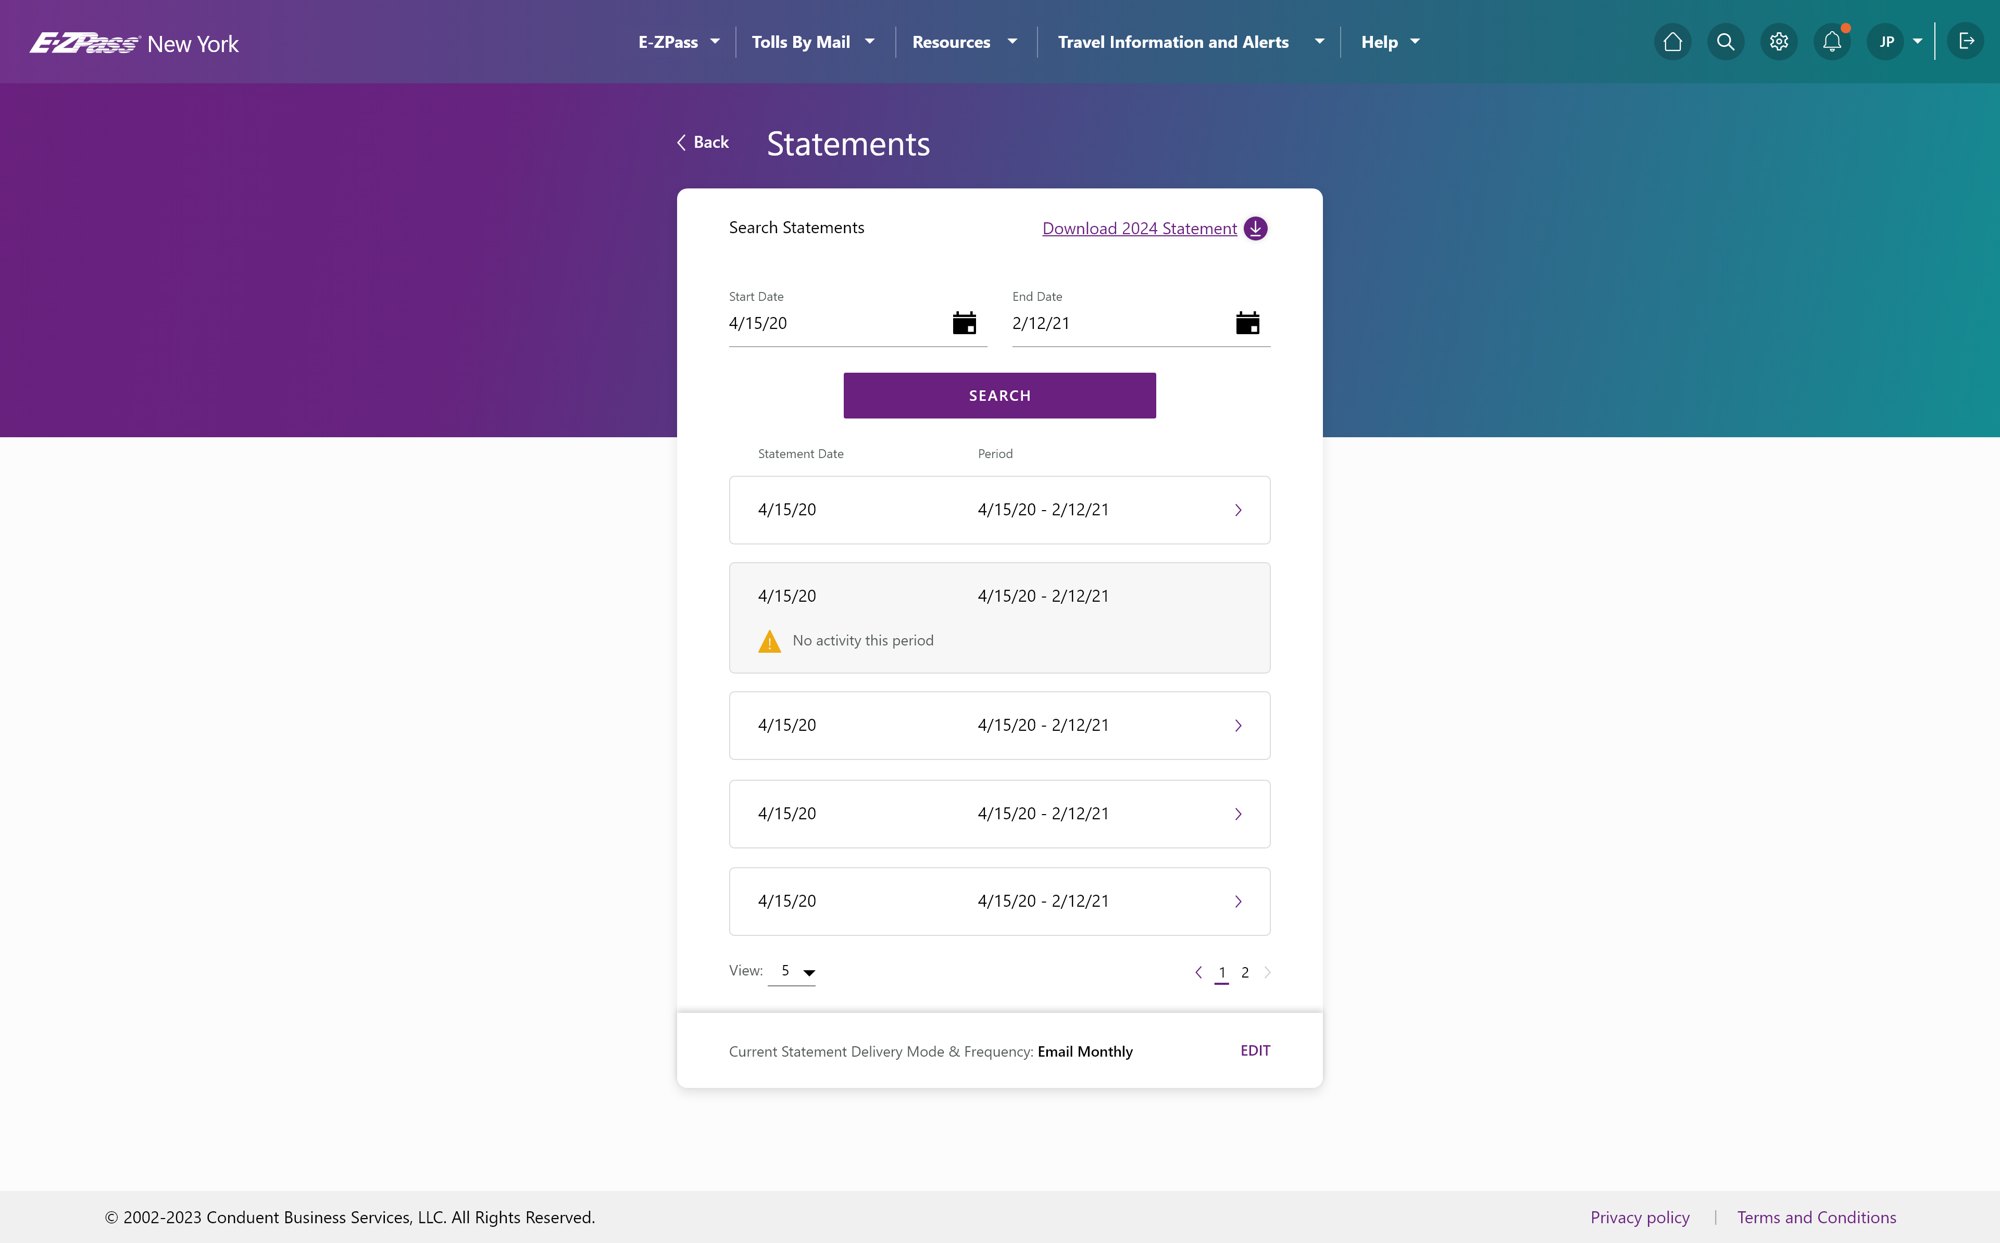Viewport: 2000px width, 1243px height.
Task: Select page 1 in pagination
Action: coord(1222,972)
